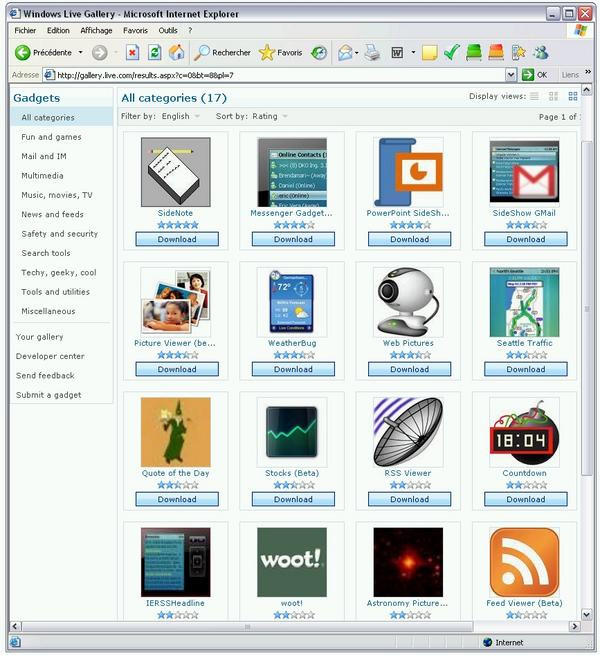Open the Feed Viewer RSS thumbnail
Screen dimensions: 600x655
524,562
